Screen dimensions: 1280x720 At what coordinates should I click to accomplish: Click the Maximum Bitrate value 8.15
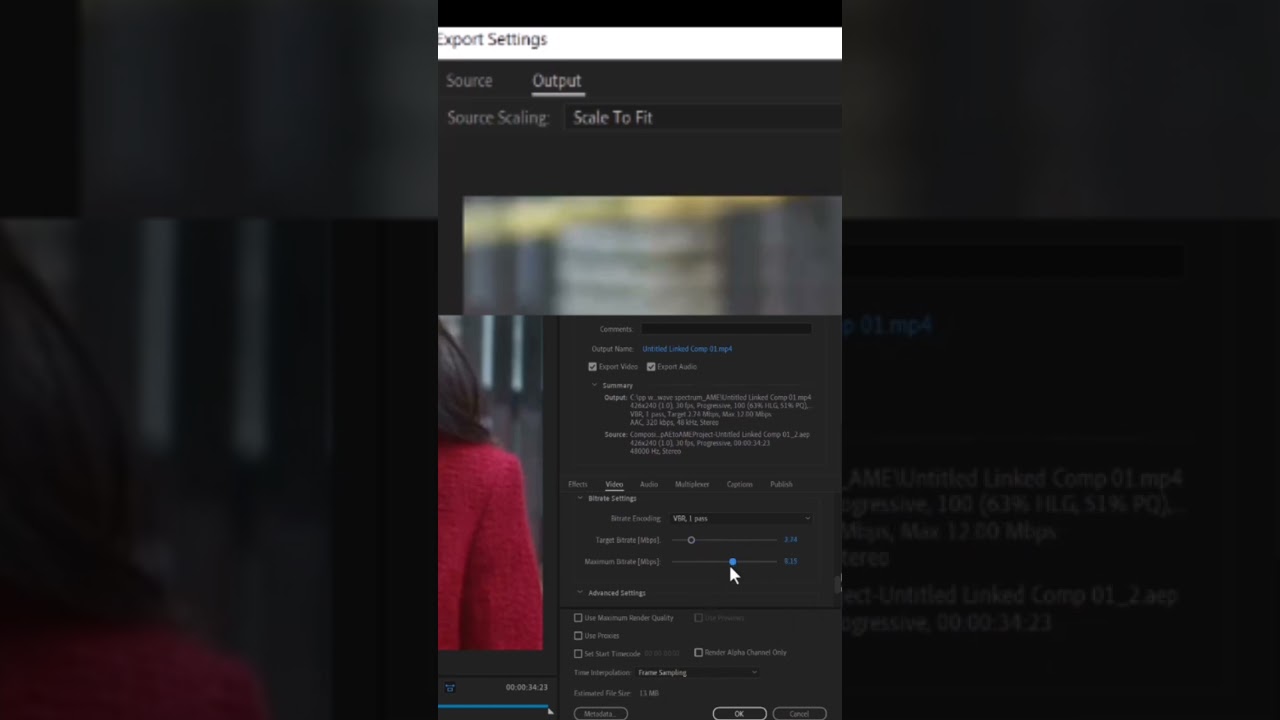(x=791, y=562)
